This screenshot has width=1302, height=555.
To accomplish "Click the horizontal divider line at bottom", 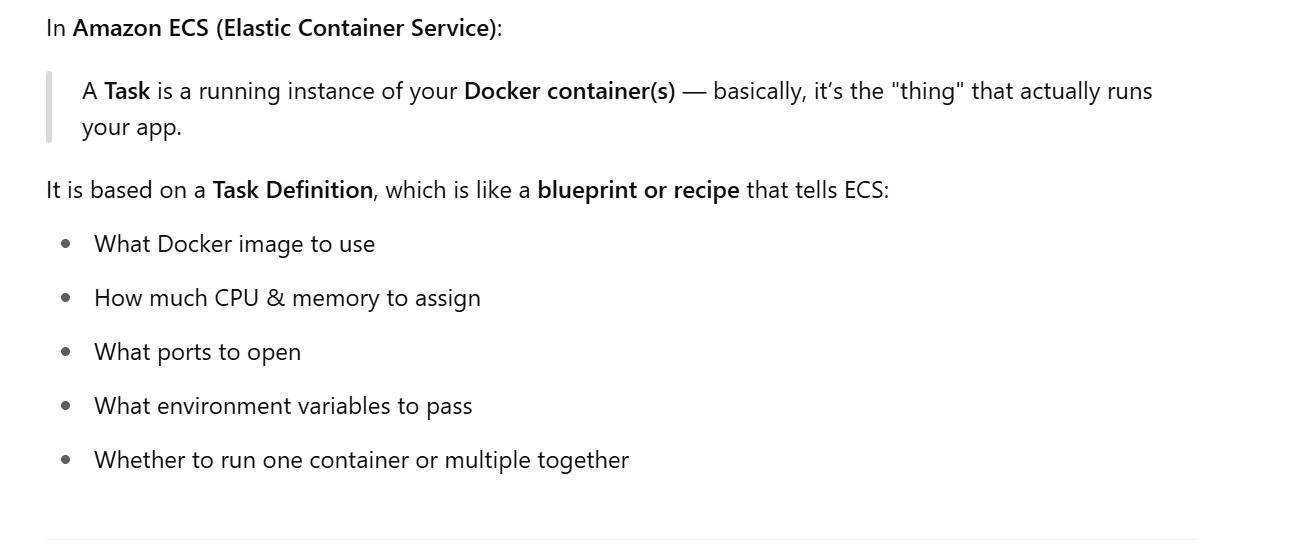I will pos(620,540).
